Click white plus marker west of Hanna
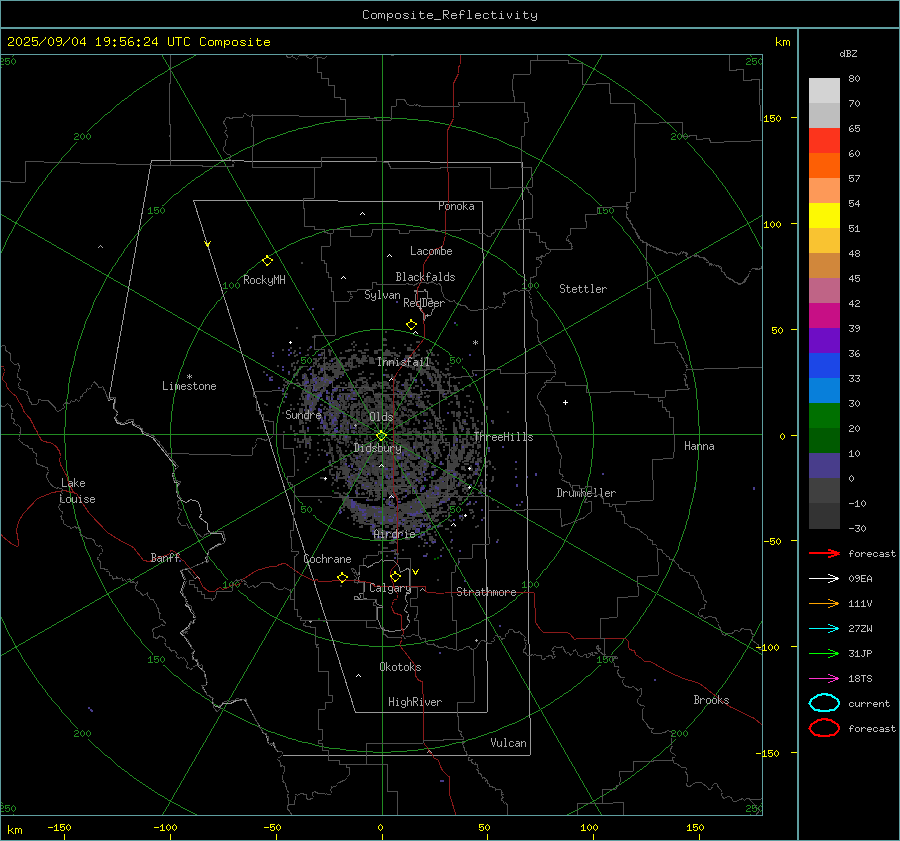Viewport: 900px width, 841px height. point(565,402)
